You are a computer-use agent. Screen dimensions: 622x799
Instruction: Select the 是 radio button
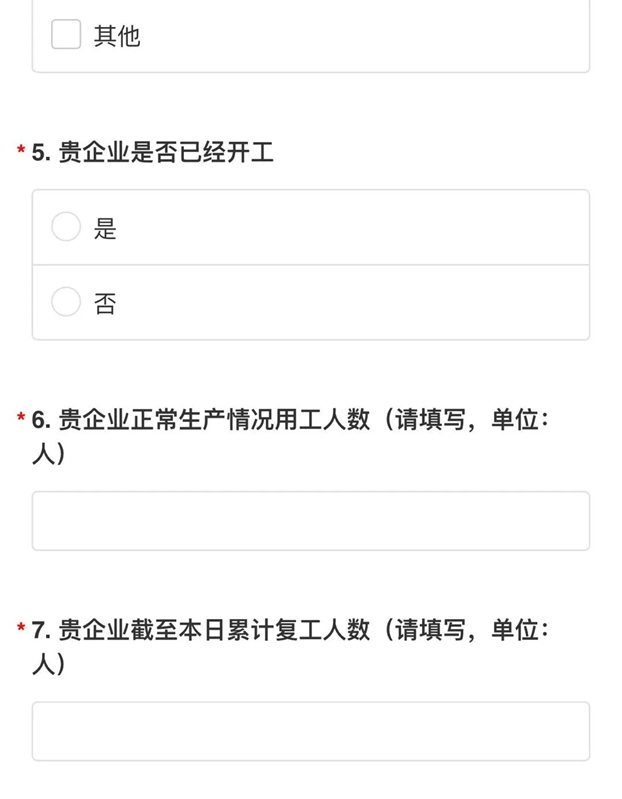(66, 227)
